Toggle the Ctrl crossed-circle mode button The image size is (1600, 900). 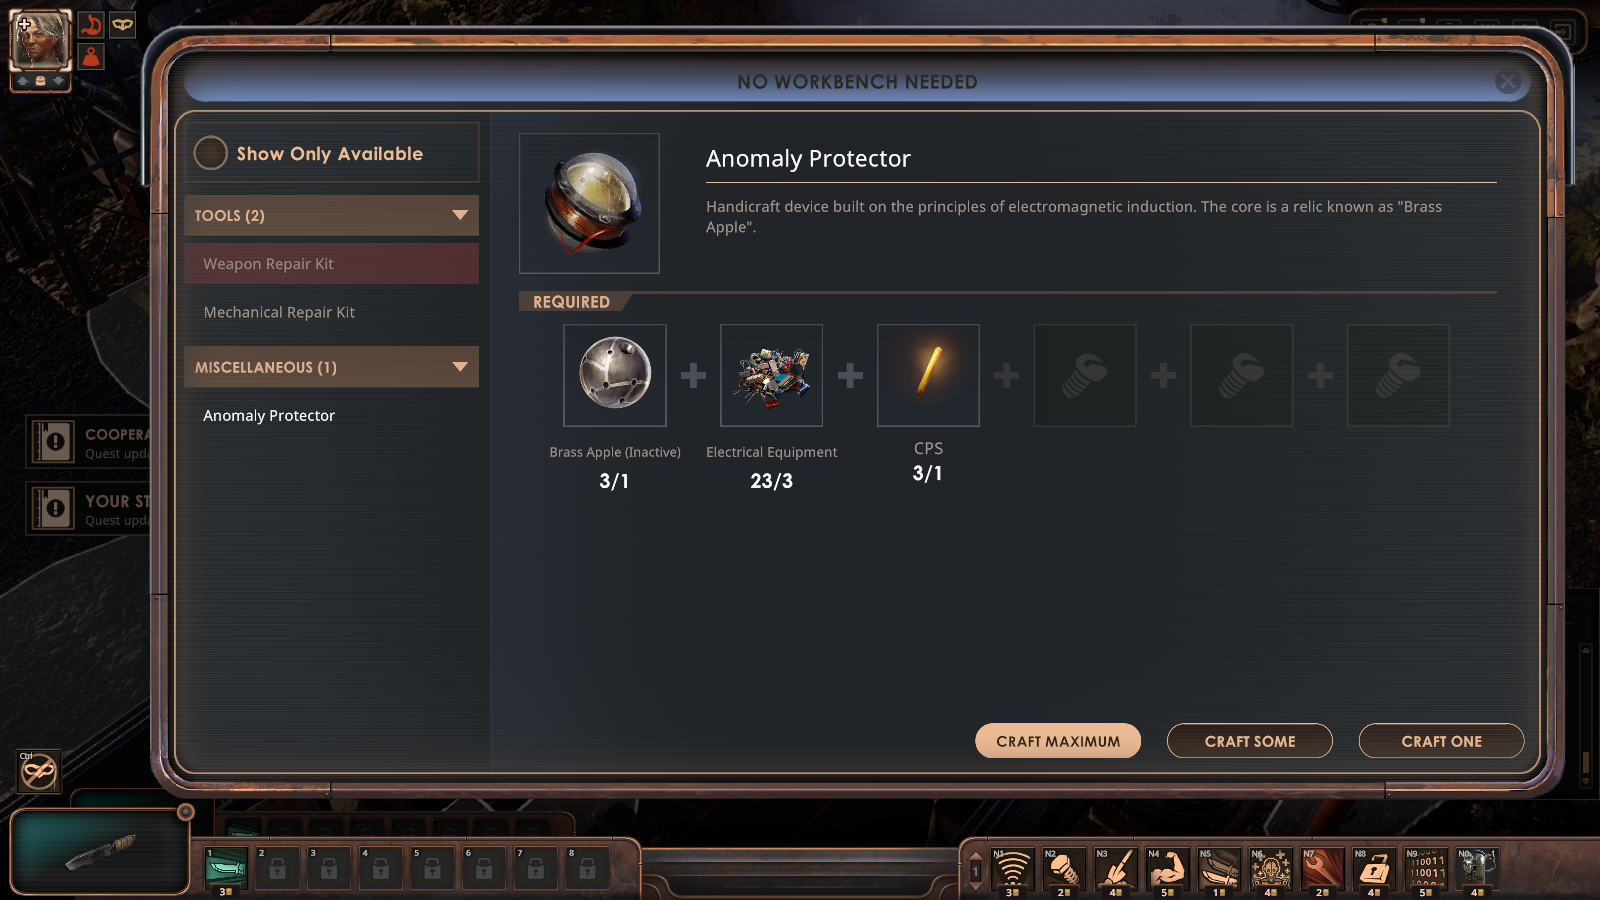(x=39, y=771)
